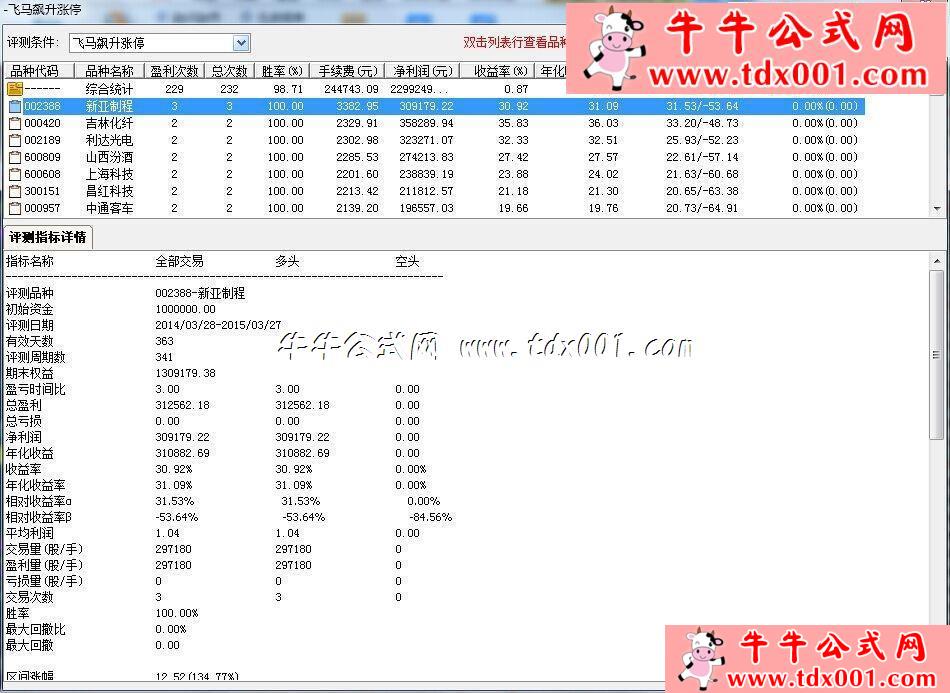This screenshot has height=693, width=950.
Task: Click the icon beside stock code 002189
Action: 15,140
